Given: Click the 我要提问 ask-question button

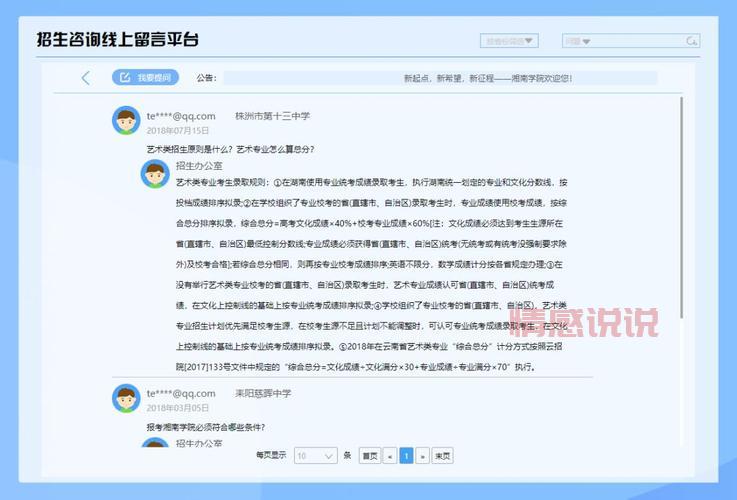Looking at the screenshot, I should [145, 78].
